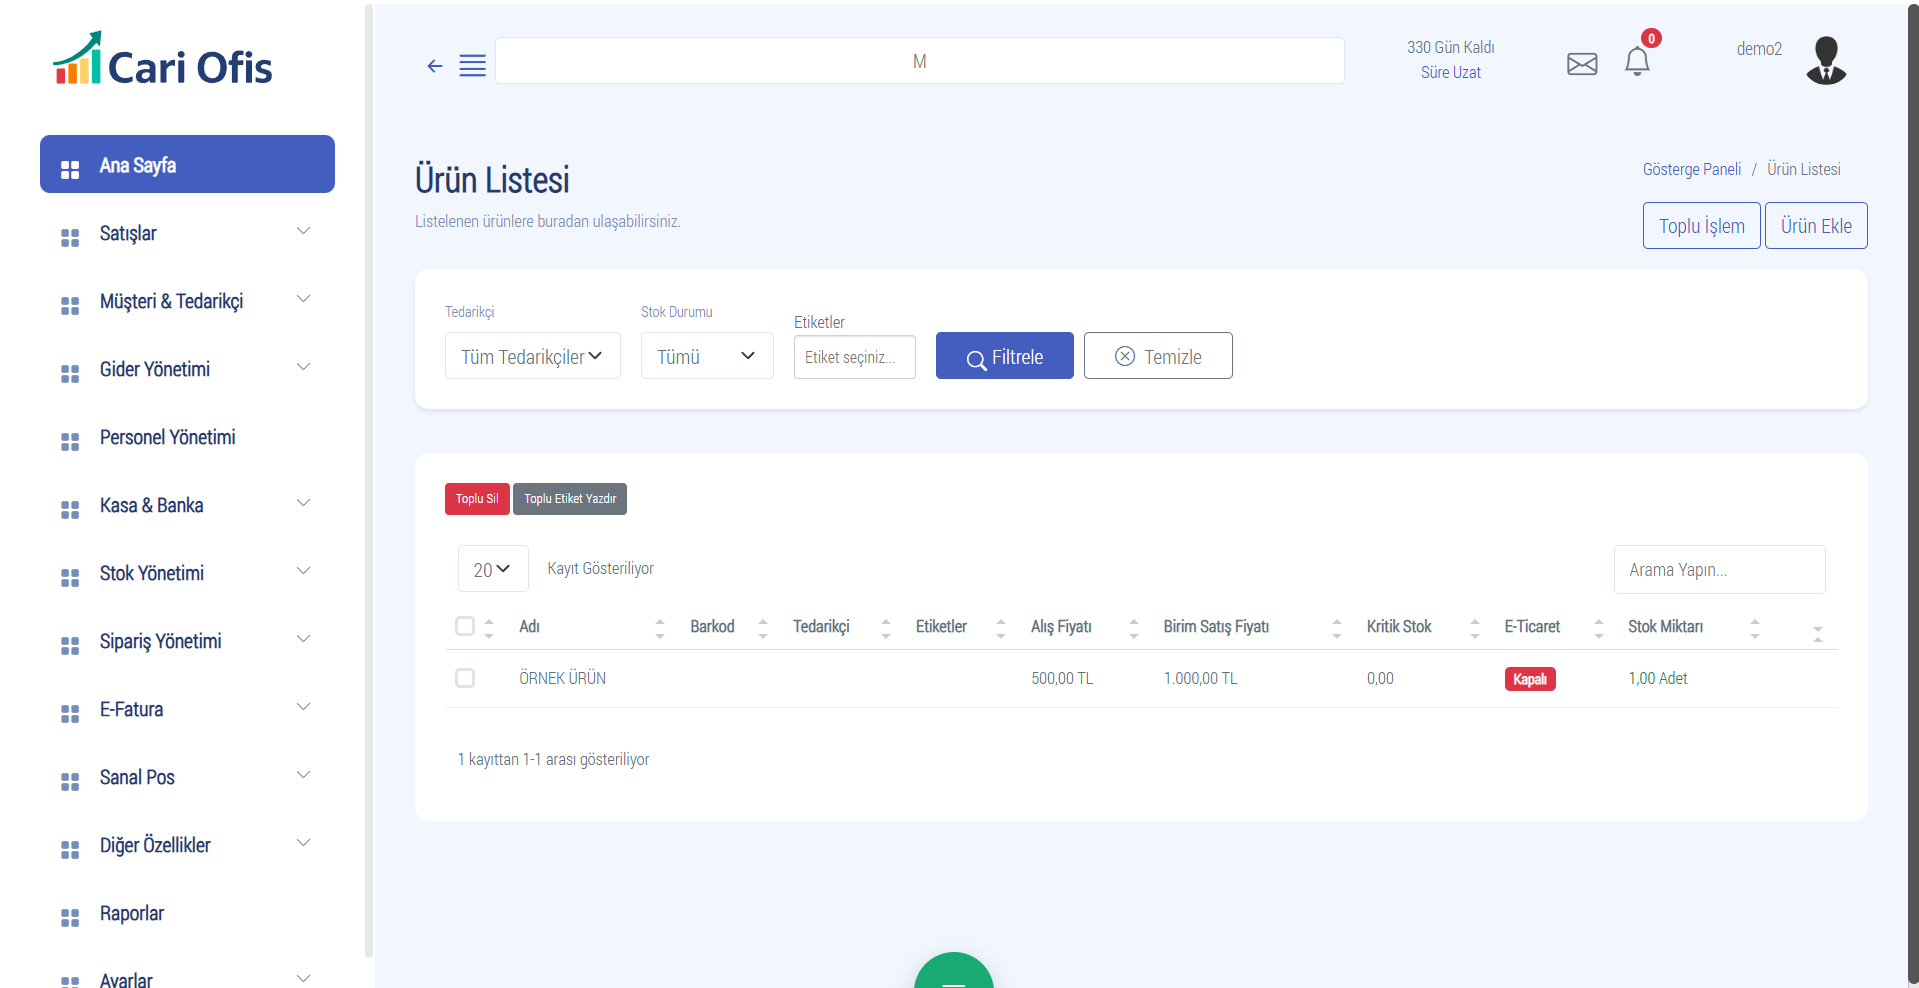Open the Tüm Tedarikçiler dropdown

[532, 356]
